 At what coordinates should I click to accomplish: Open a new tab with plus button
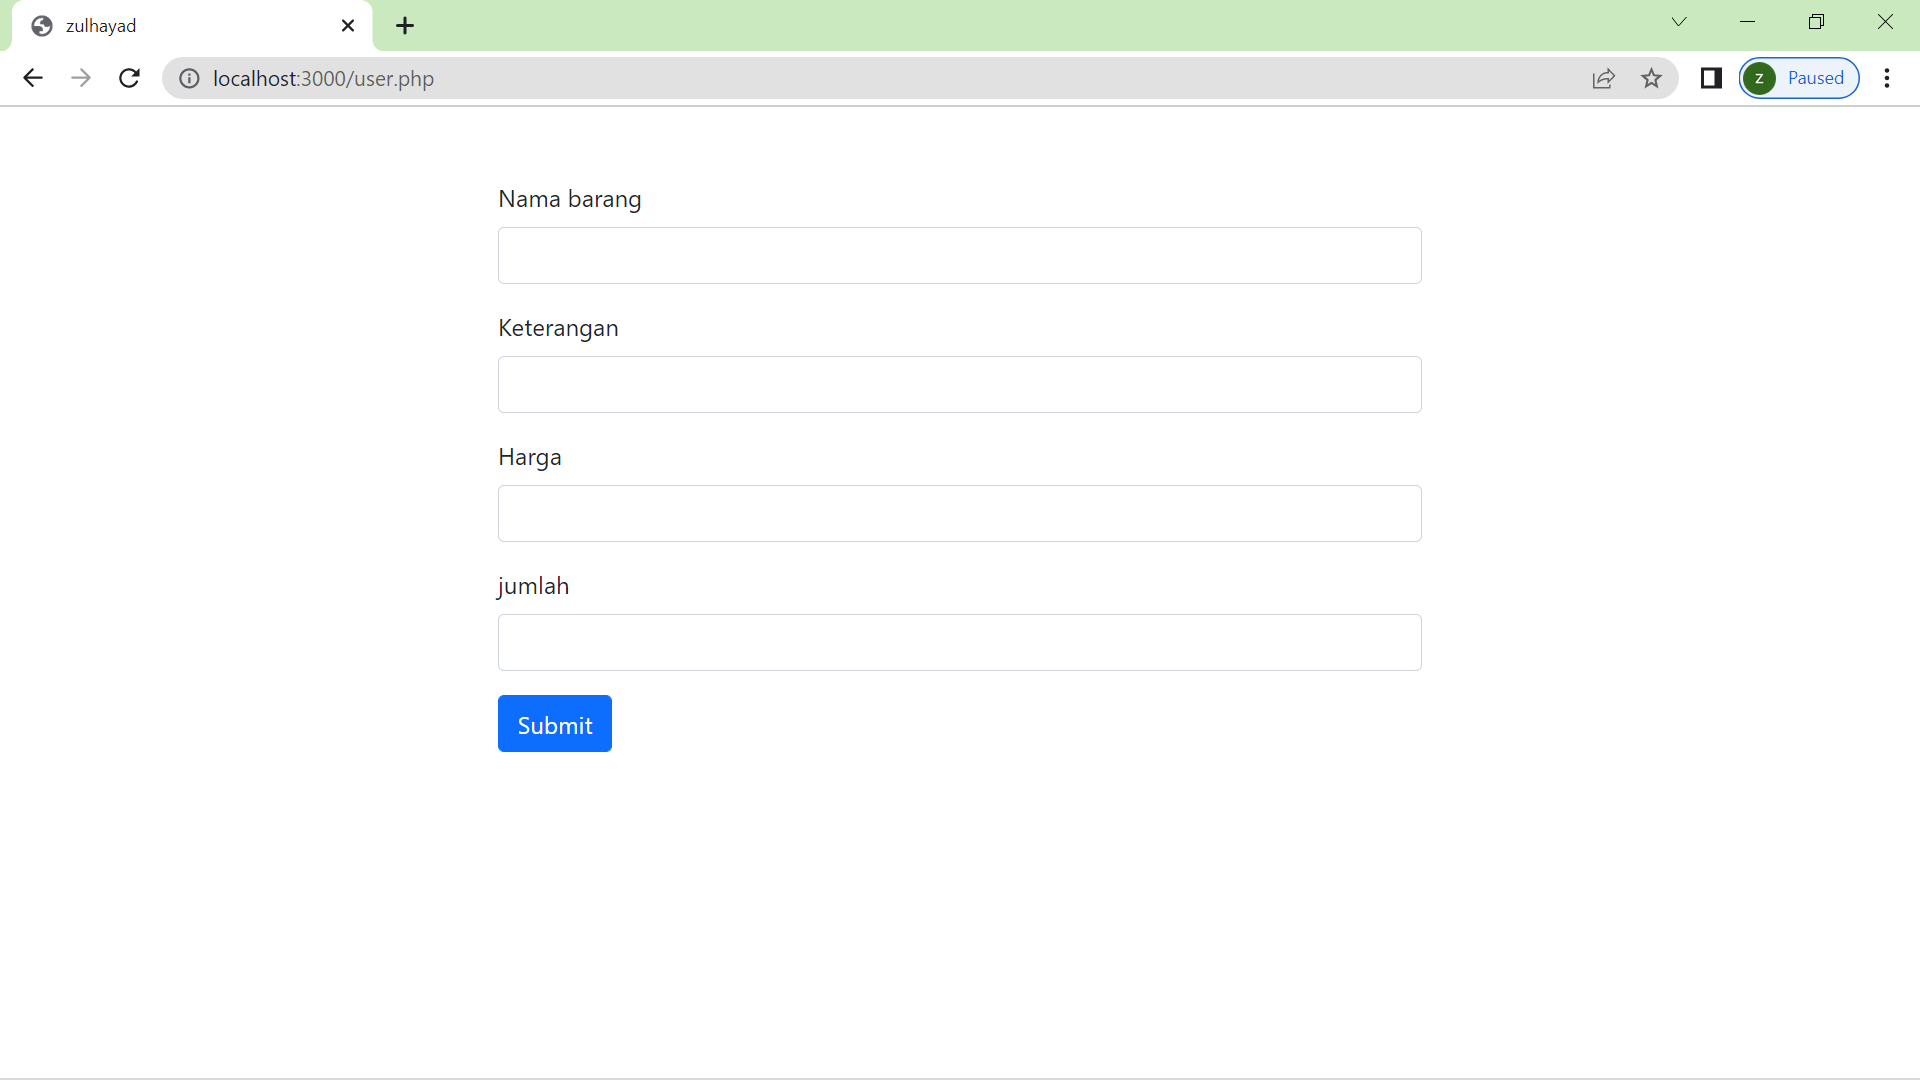(405, 26)
